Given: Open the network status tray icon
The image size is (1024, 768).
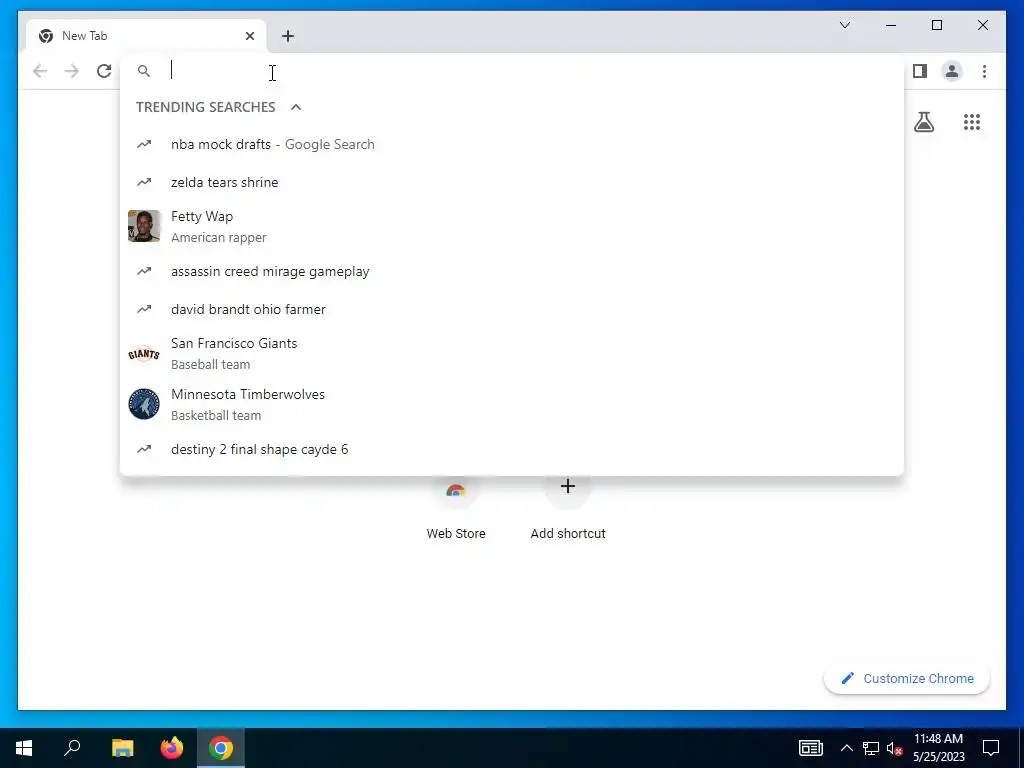Looking at the screenshot, I should point(871,748).
